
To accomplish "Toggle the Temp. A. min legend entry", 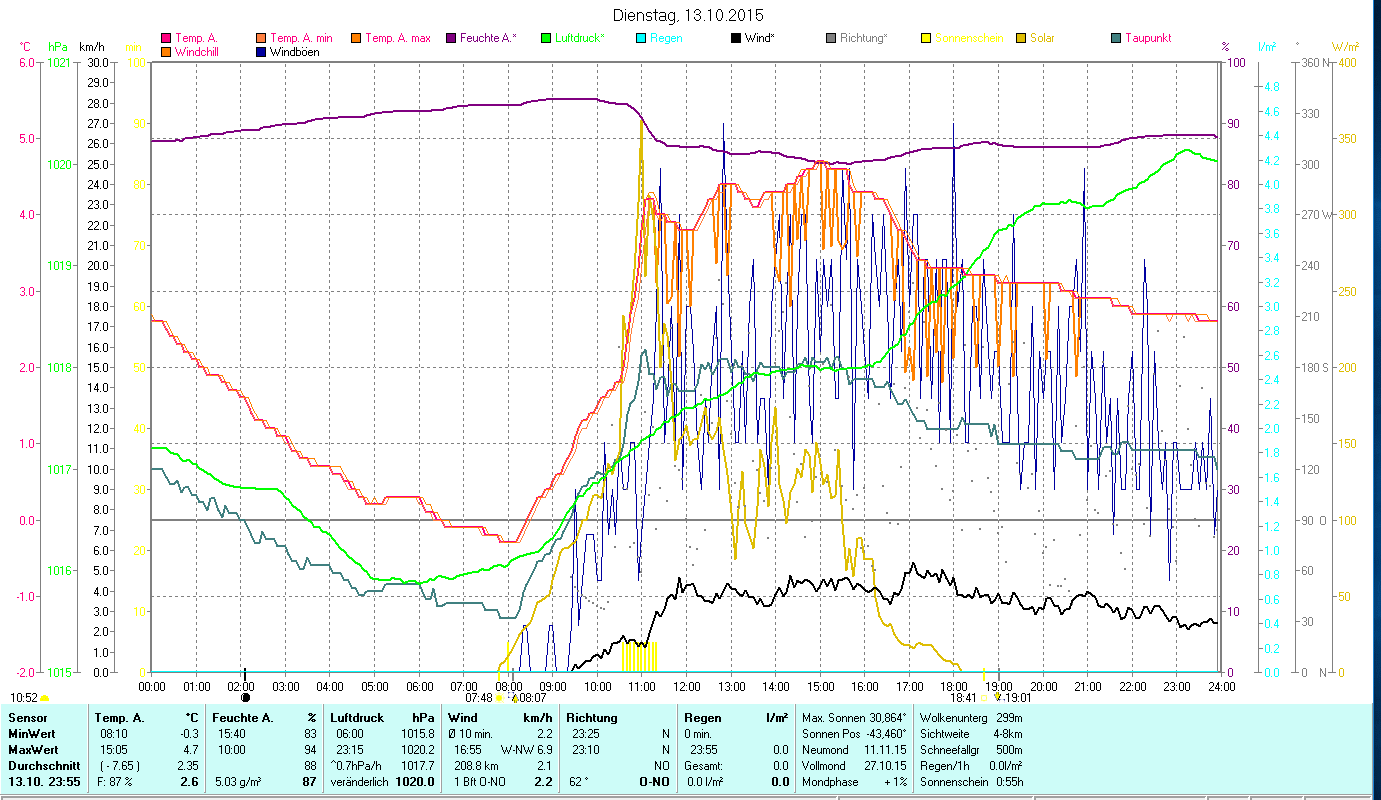I will click(262, 39).
